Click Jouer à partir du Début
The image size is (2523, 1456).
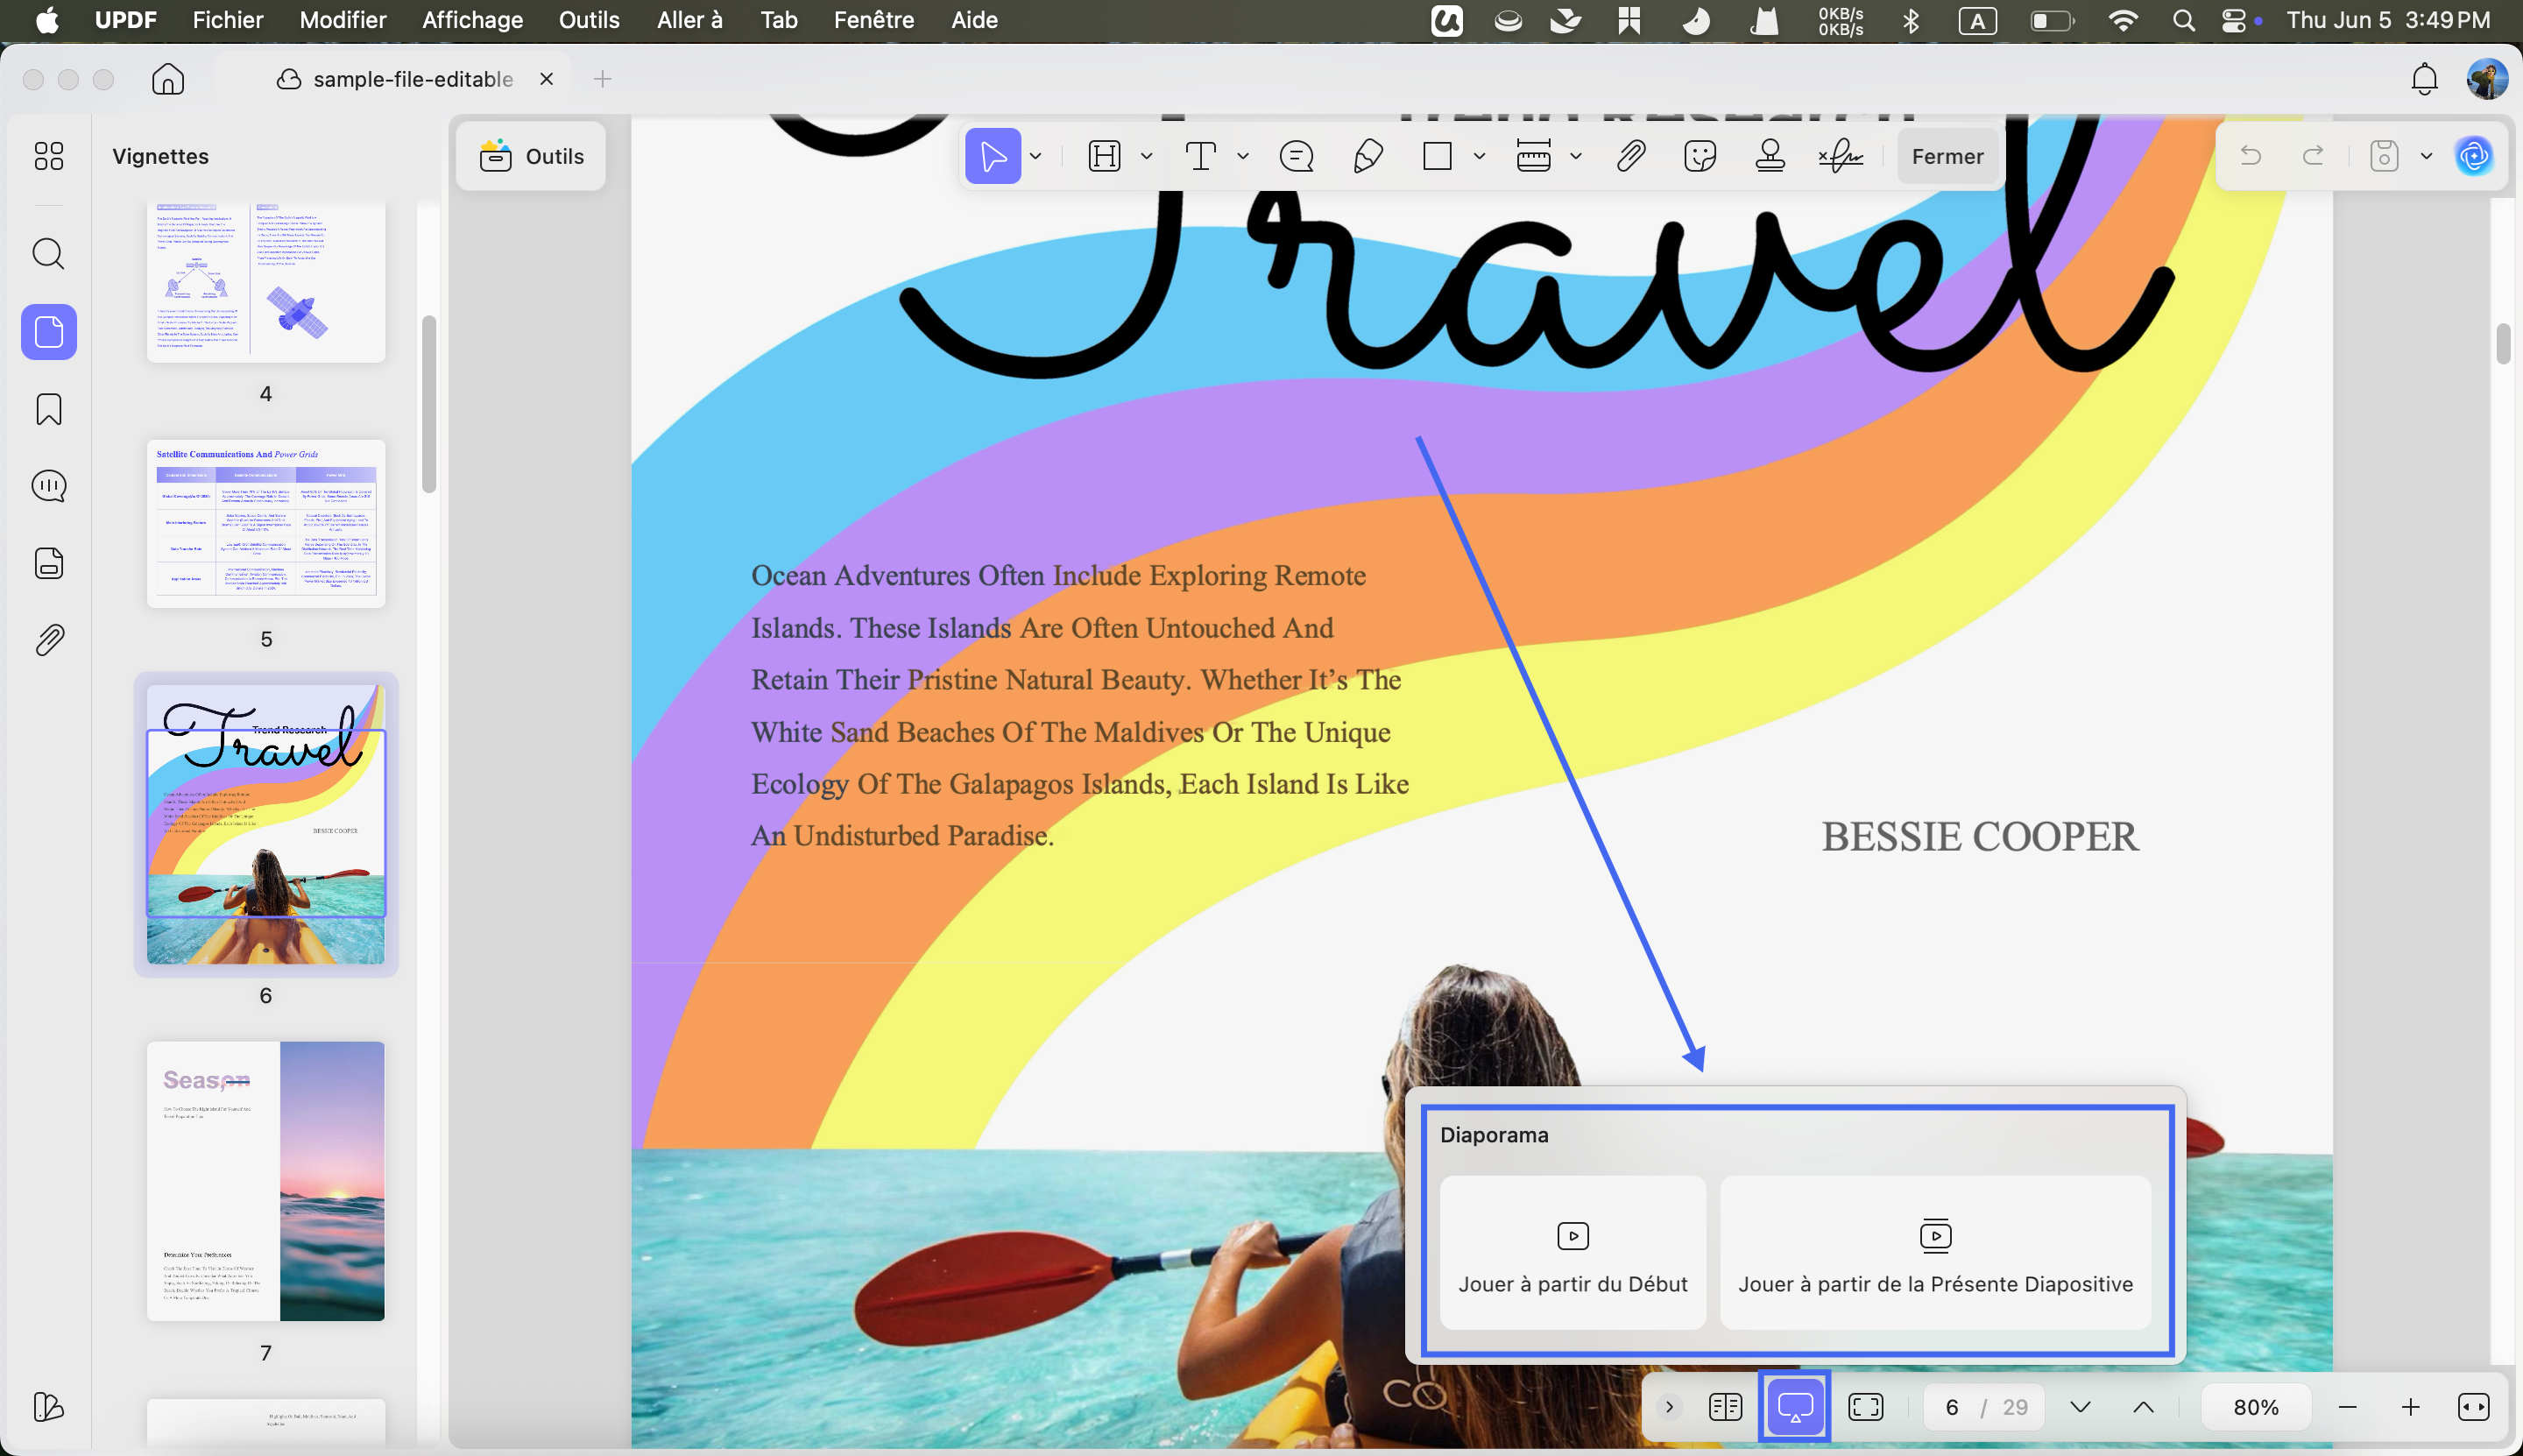tap(1573, 1253)
